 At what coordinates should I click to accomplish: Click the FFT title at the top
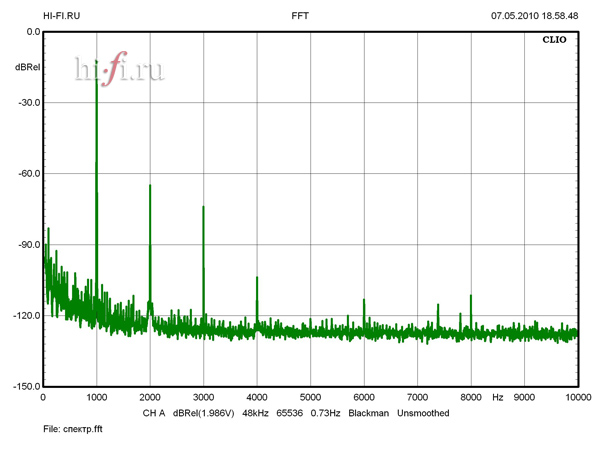[x=300, y=16]
